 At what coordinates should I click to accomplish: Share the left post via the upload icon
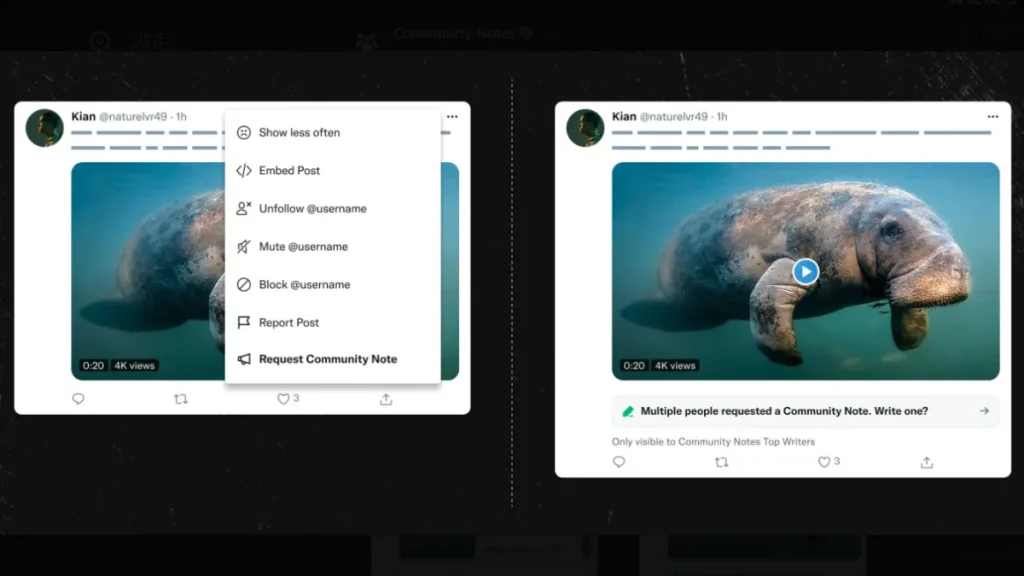point(385,398)
